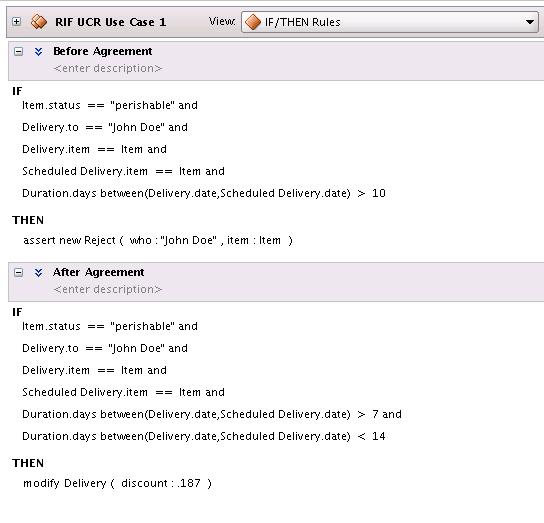Click the orange diamond icon in View box

253,22
